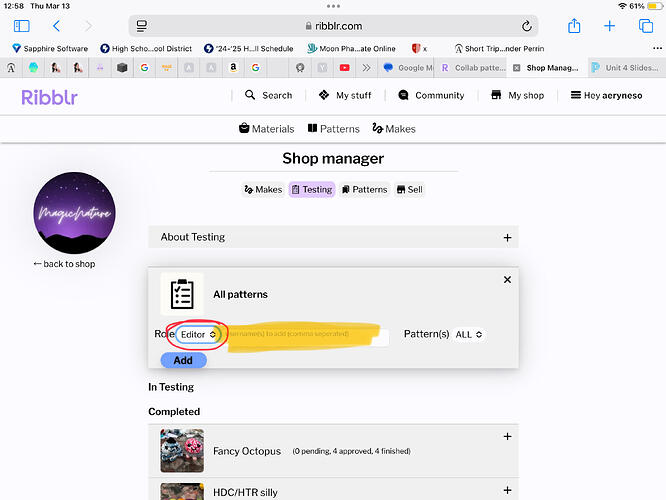This screenshot has width=666, height=500.
Task: Open the page reader menu icon
Action: pos(142,26)
